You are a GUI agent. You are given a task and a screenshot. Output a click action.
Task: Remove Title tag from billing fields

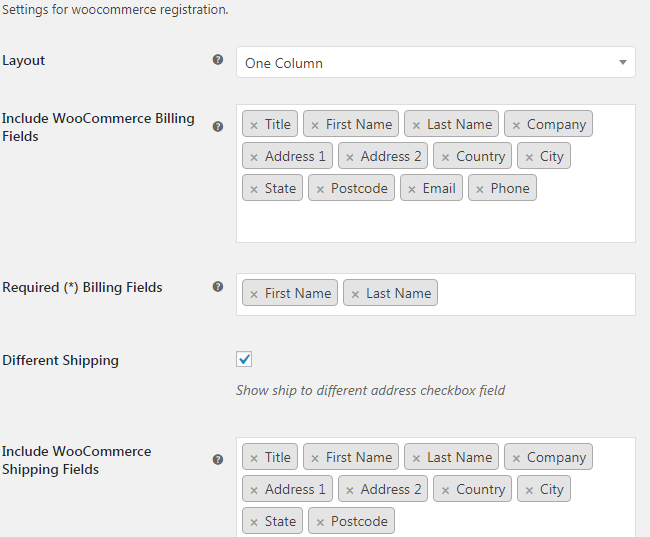point(254,125)
